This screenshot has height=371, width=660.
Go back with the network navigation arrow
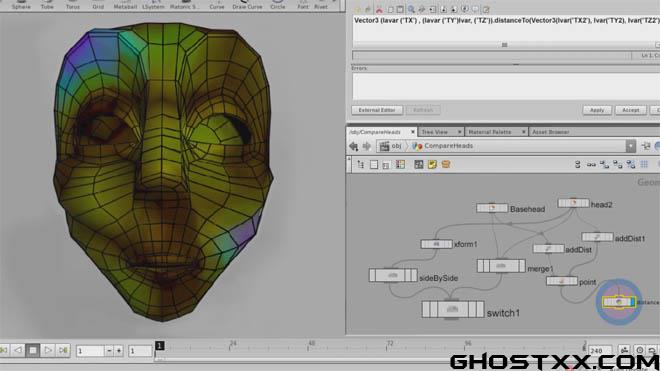pos(354,146)
